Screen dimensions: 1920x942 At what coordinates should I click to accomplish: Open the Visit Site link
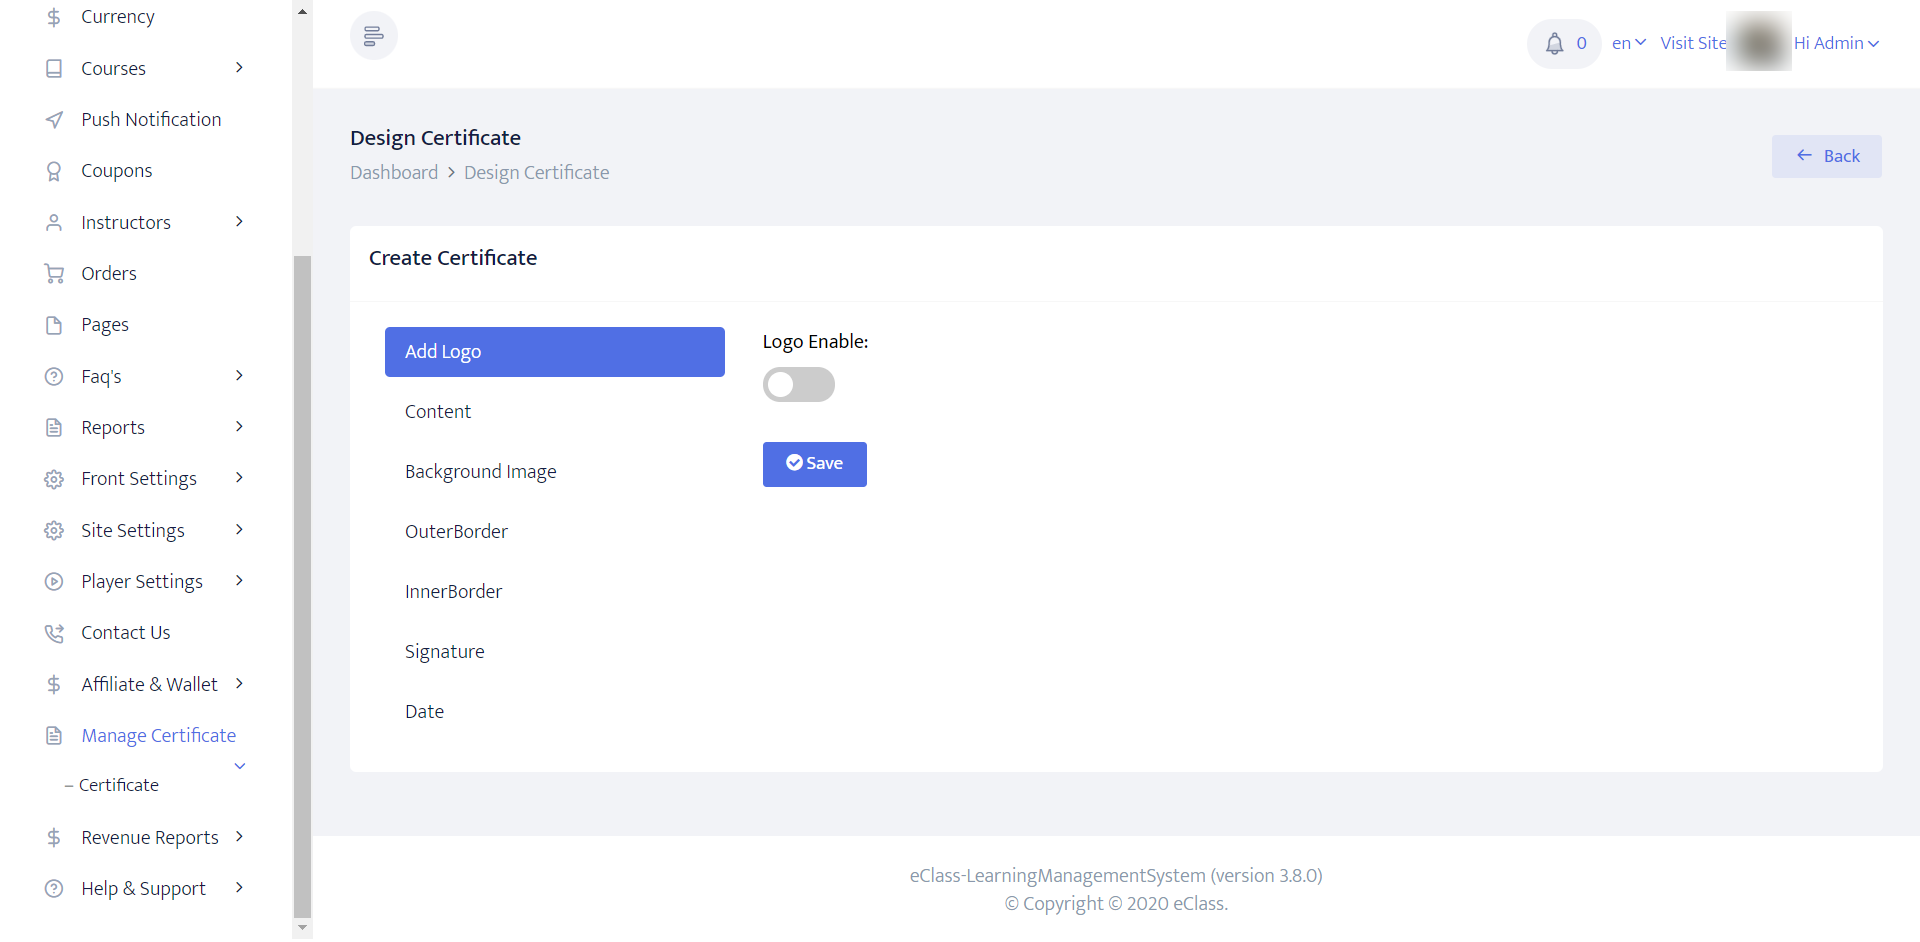[1692, 43]
